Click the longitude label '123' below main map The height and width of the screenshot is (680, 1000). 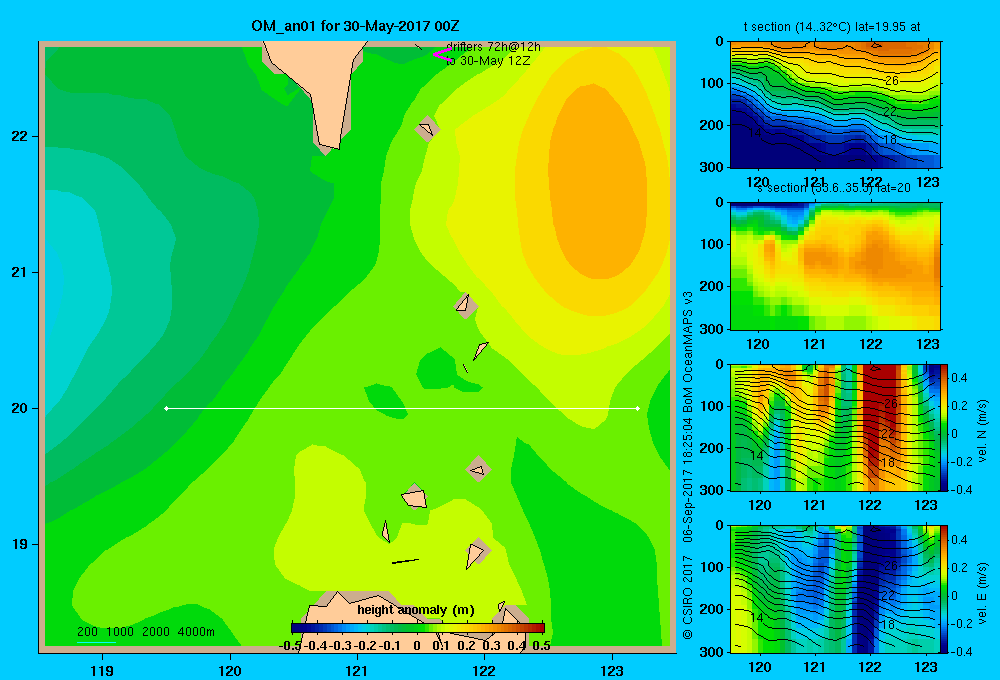tap(612, 670)
